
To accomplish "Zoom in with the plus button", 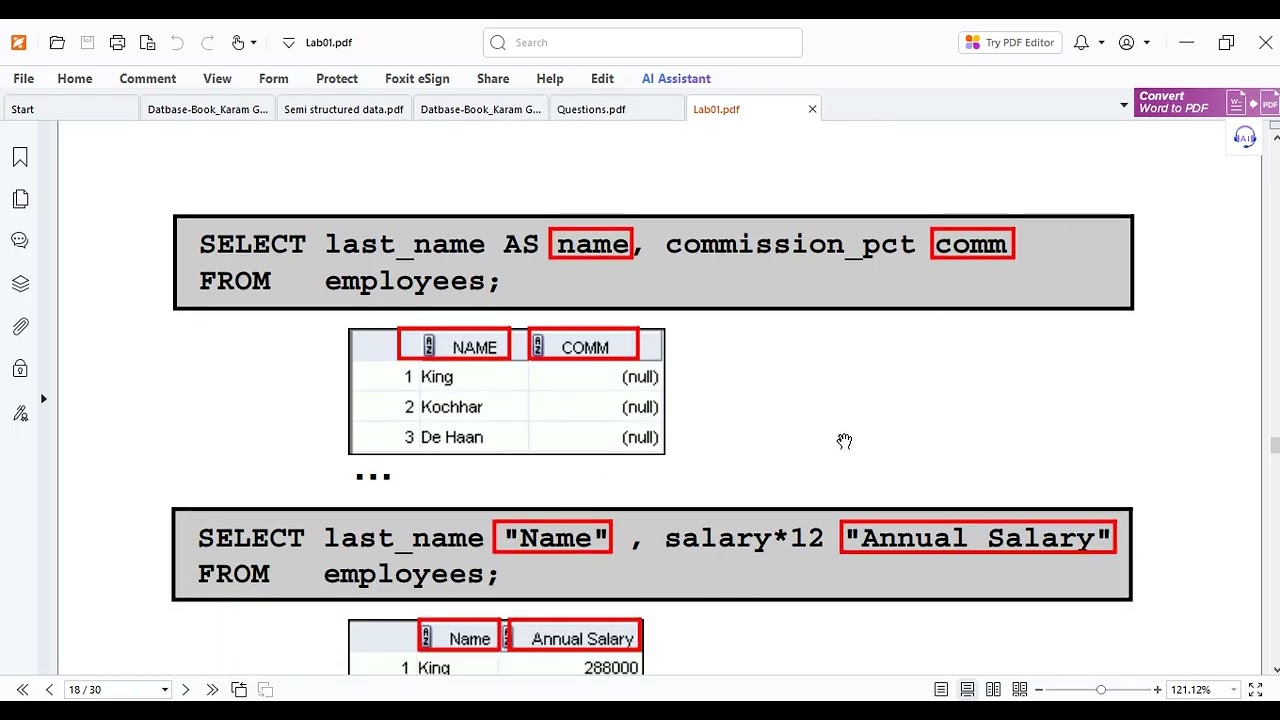I will [1157, 690].
